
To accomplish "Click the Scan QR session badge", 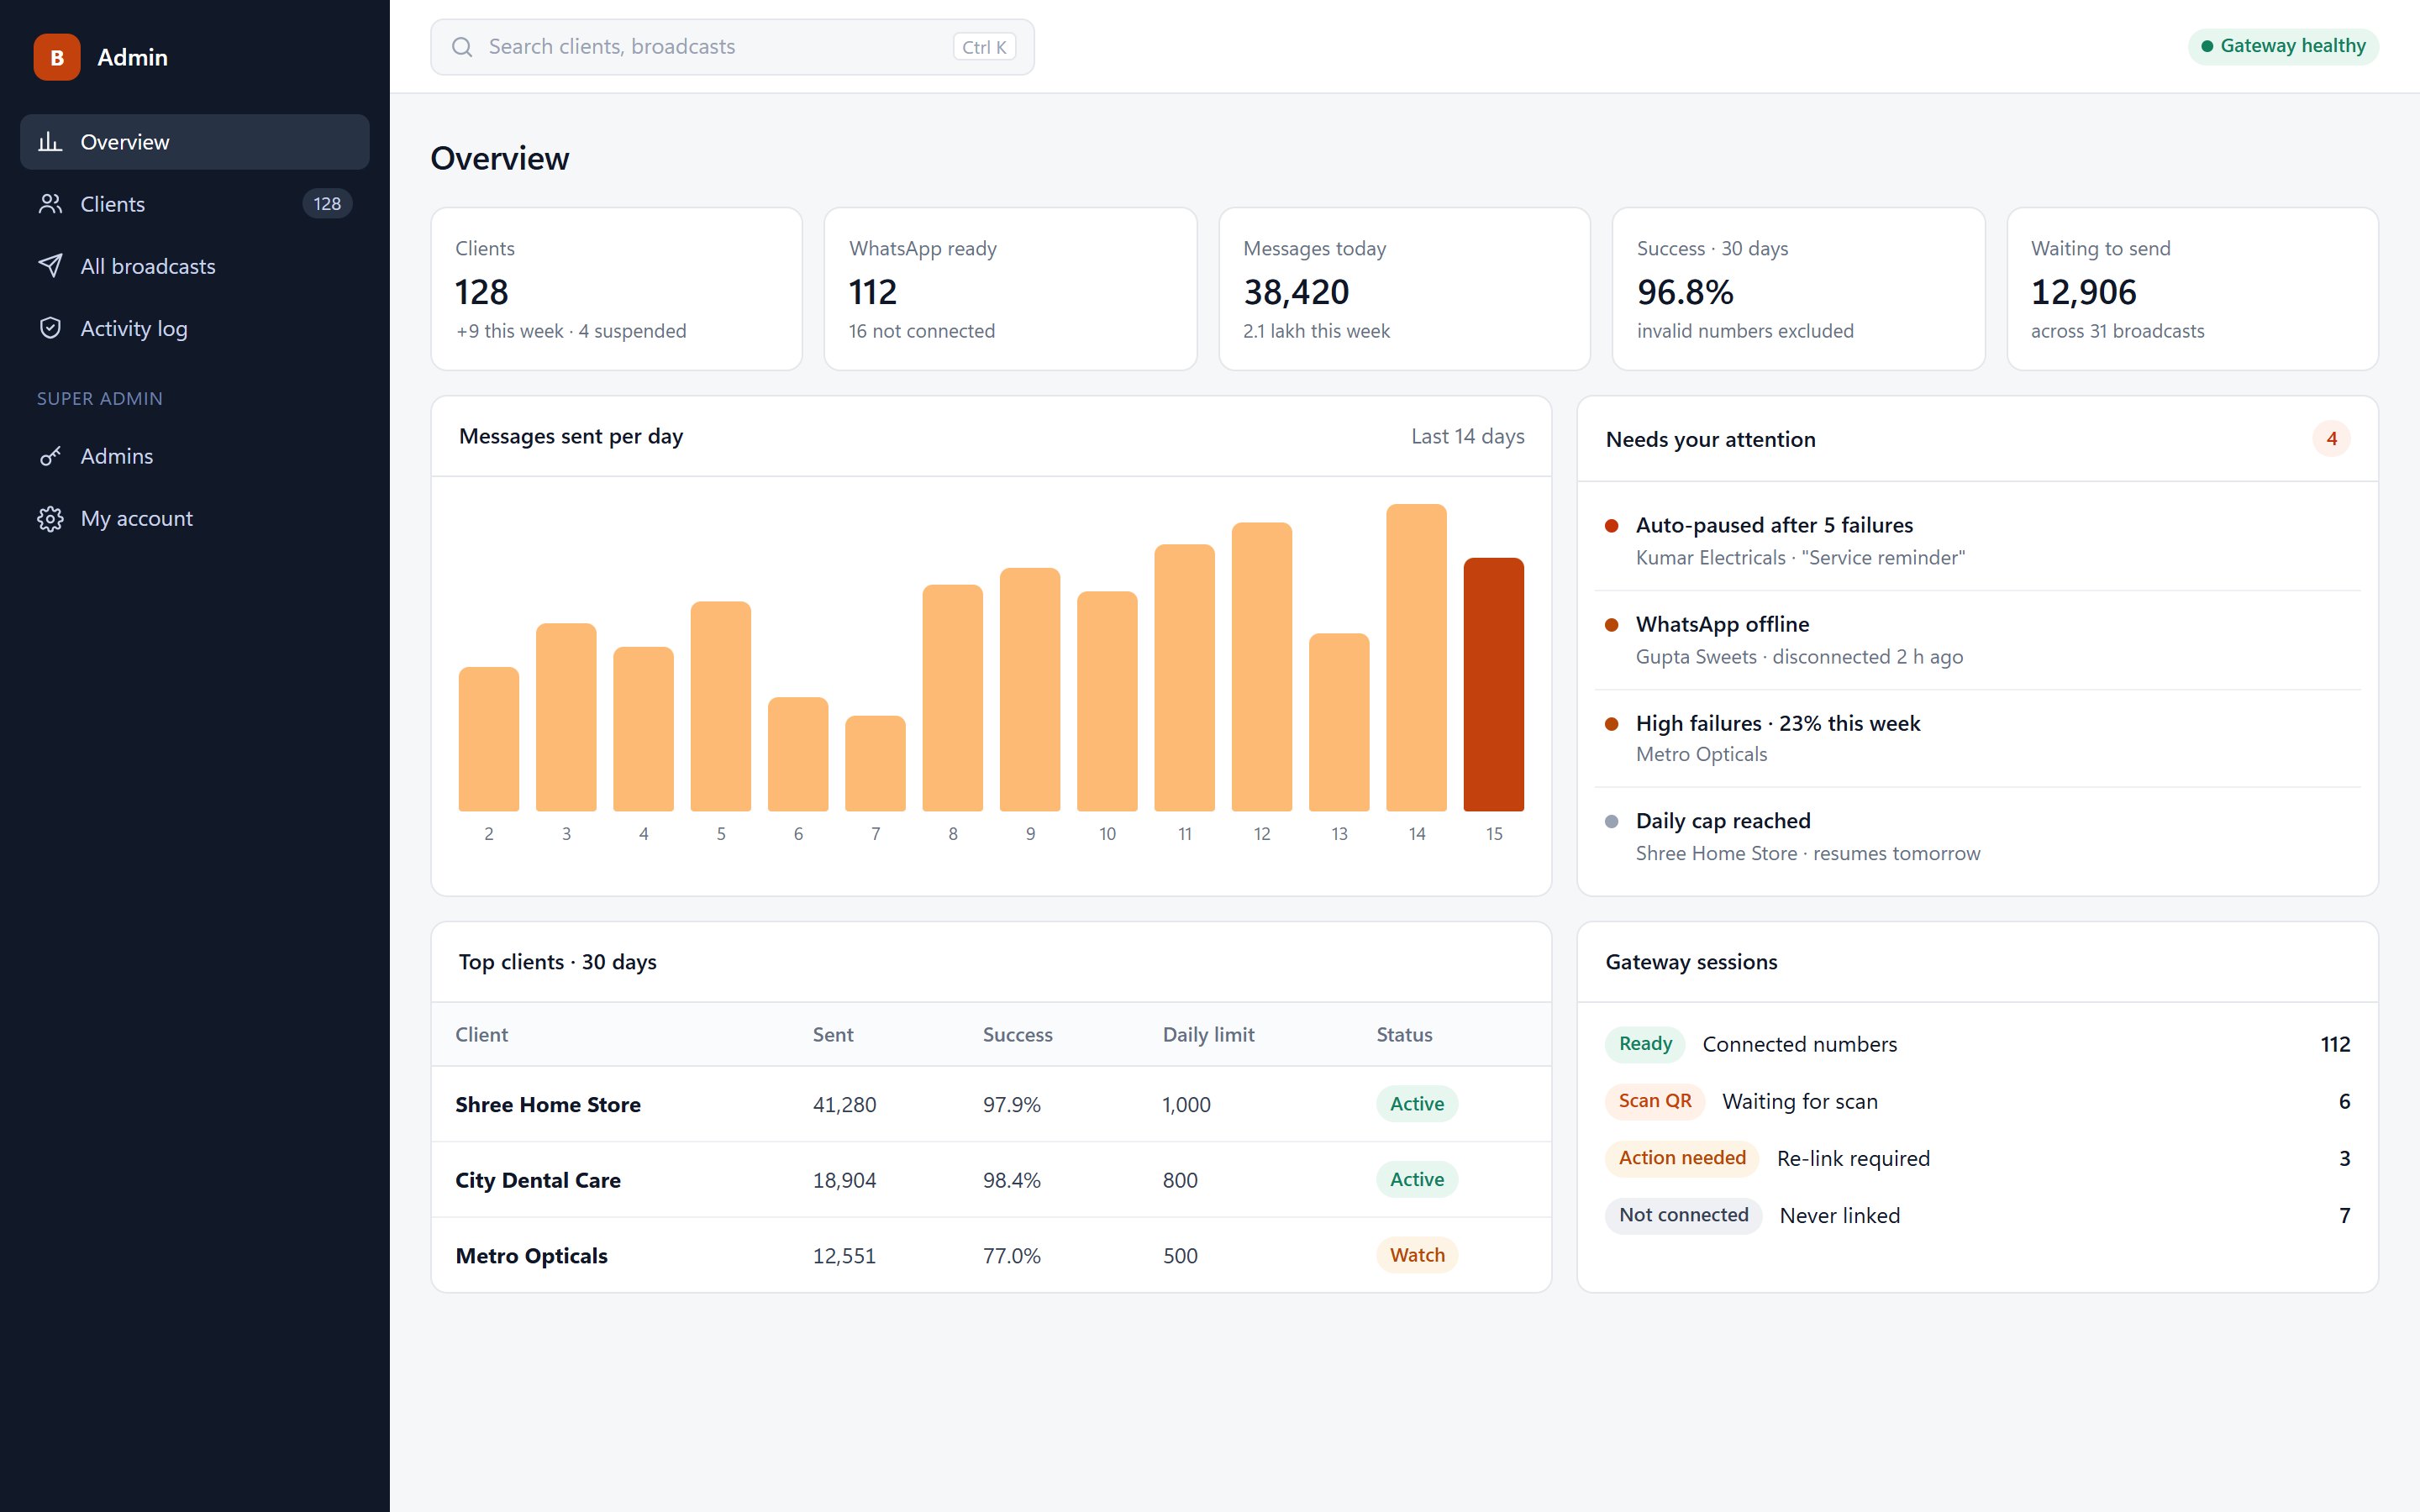I will pos(1655,1101).
